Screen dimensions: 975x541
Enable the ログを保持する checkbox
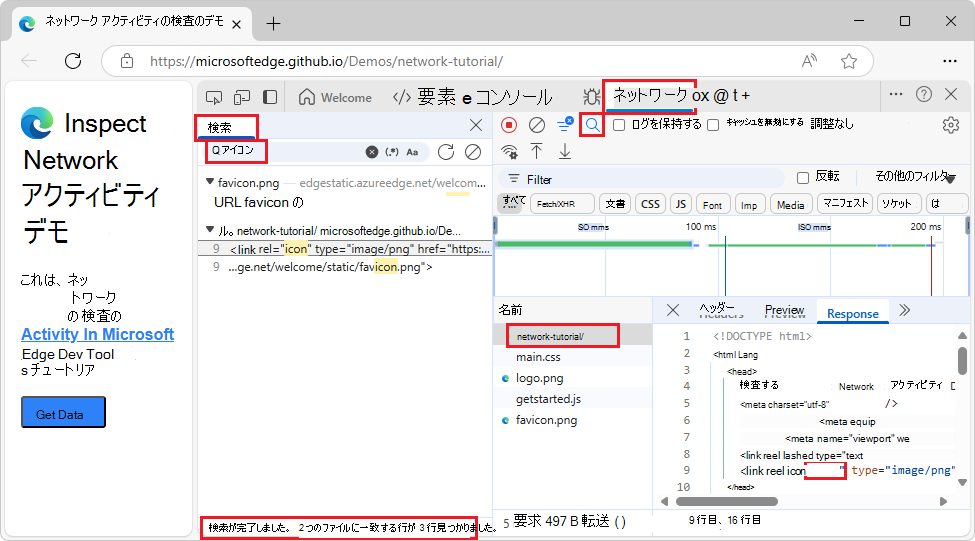619,125
